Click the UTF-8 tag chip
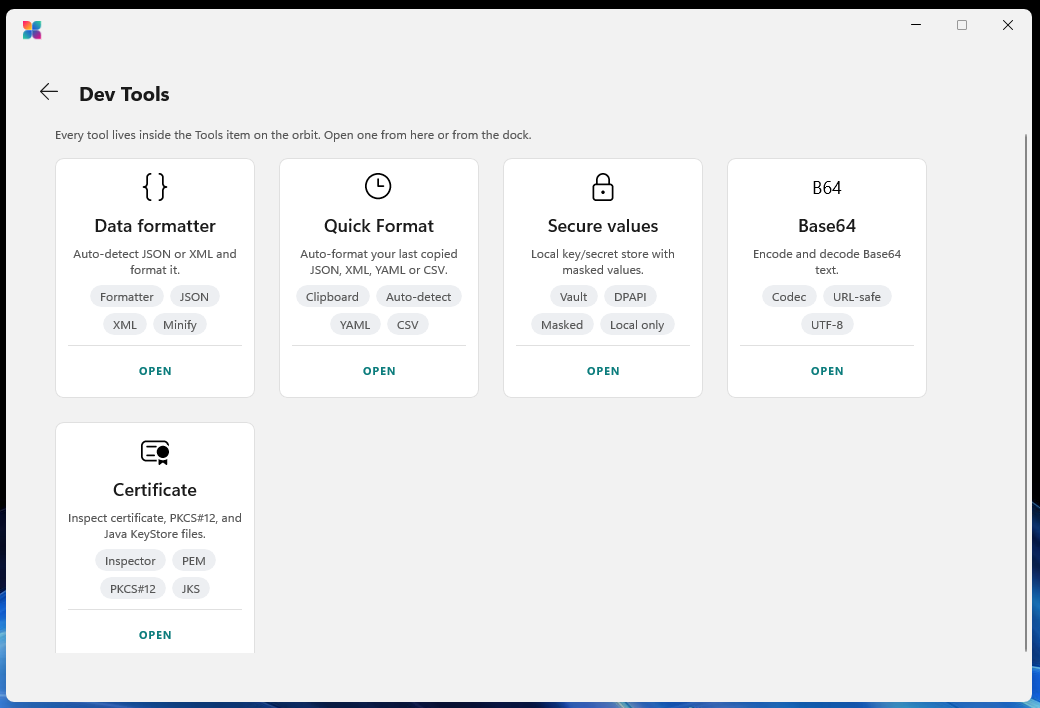The image size is (1040, 708). click(827, 324)
